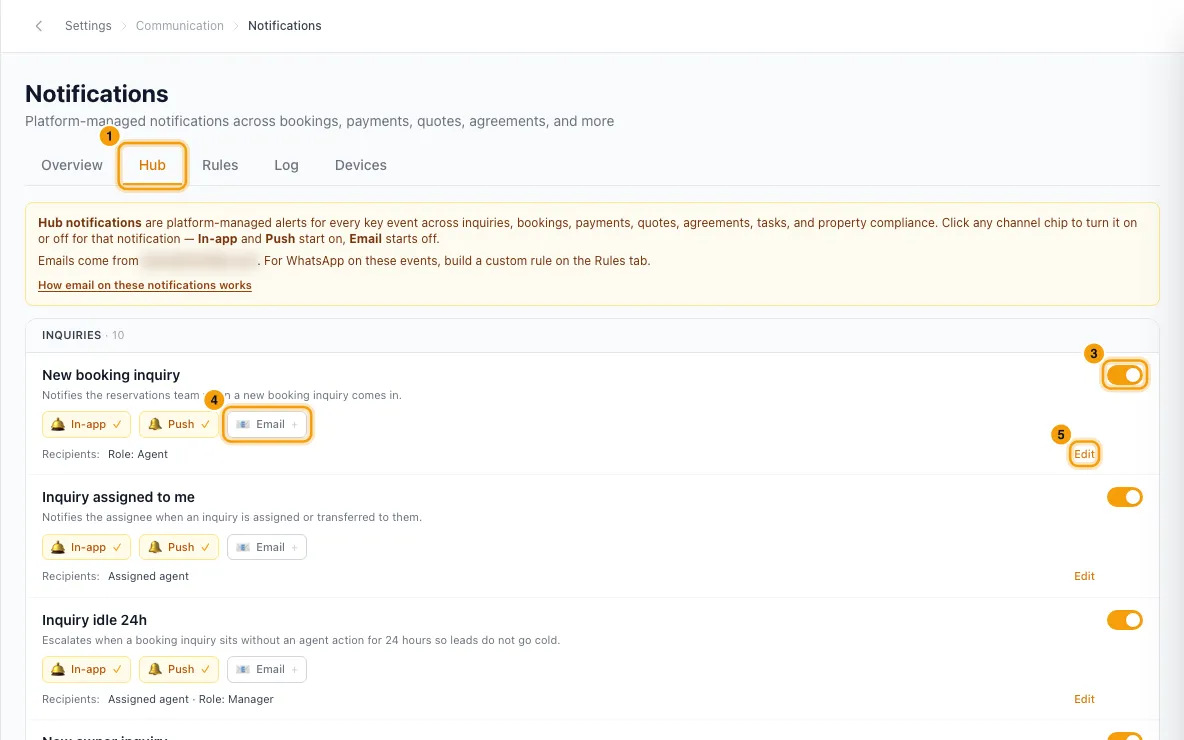This screenshot has height=740, width=1184.
Task: Toggle off New booking inquiry notification
Action: [x=1124, y=375]
